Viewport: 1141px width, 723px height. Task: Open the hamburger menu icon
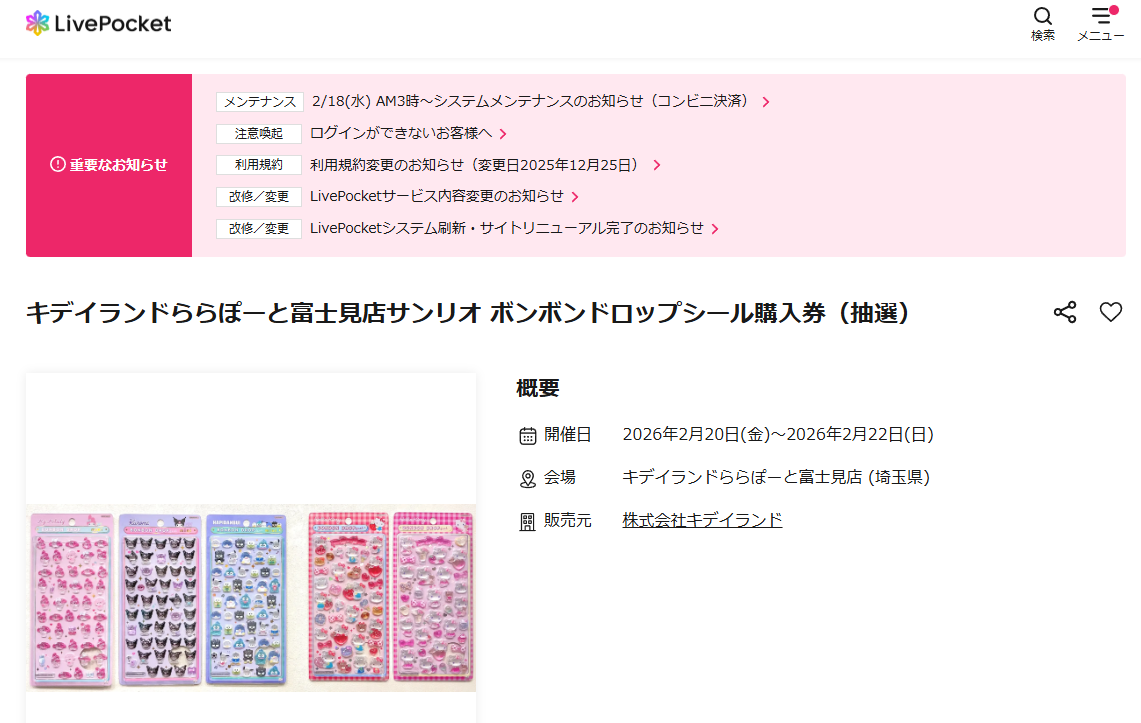tap(1101, 15)
